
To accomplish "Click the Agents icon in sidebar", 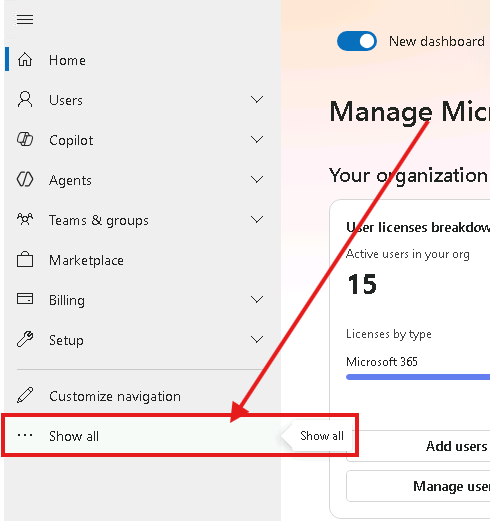I will tap(25, 179).
